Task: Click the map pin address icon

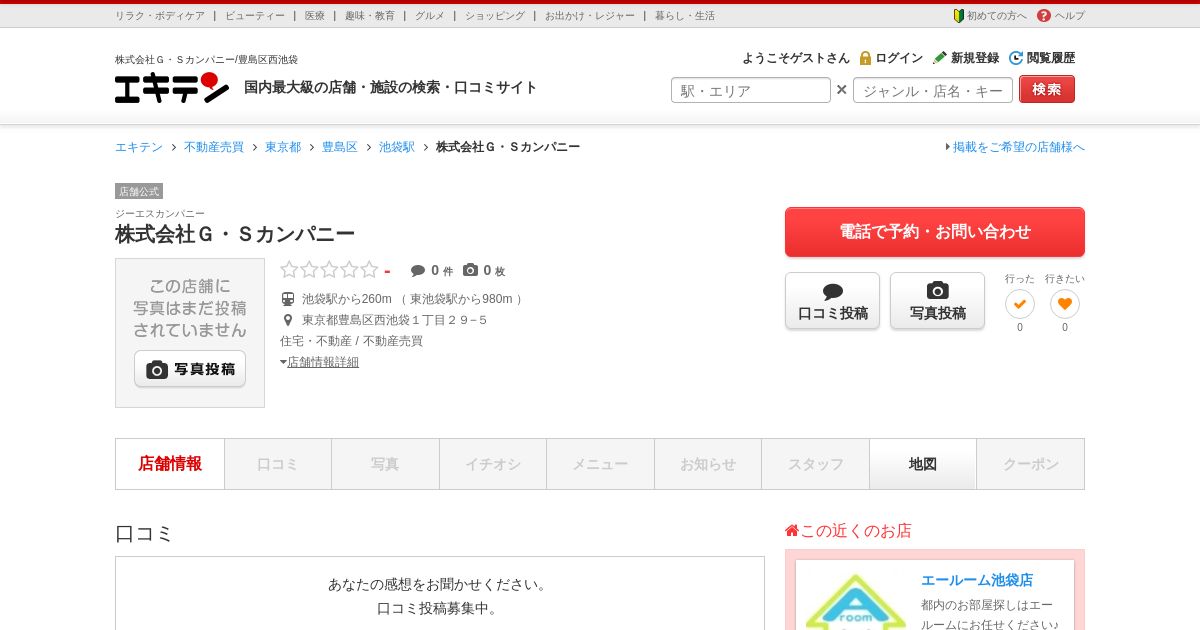Action: coord(288,320)
